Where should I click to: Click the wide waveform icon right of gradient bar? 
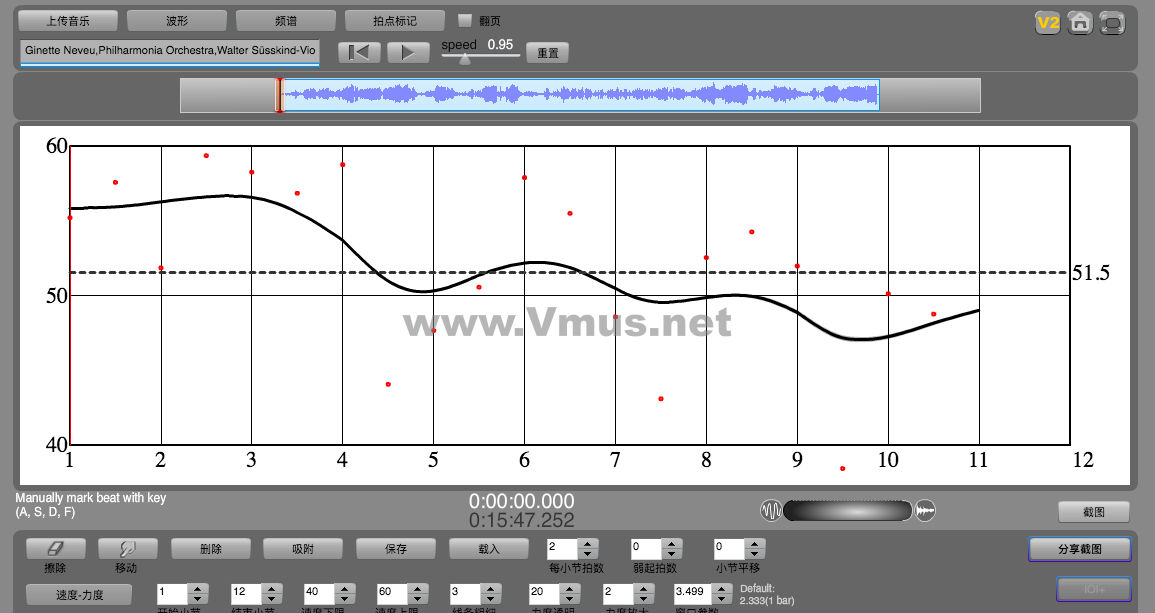point(925,511)
